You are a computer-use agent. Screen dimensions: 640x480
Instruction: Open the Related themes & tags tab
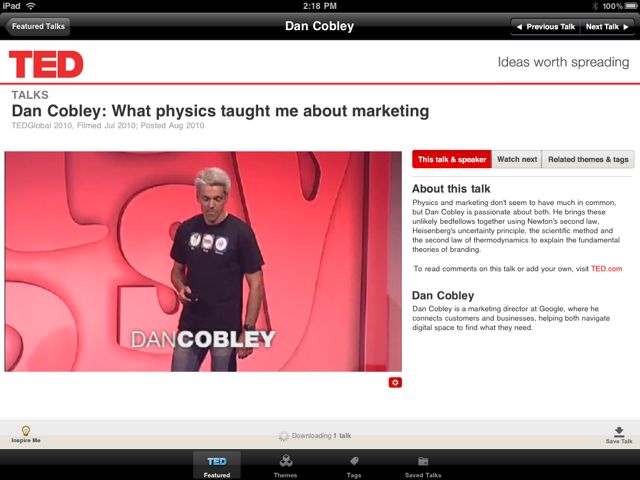click(588, 159)
